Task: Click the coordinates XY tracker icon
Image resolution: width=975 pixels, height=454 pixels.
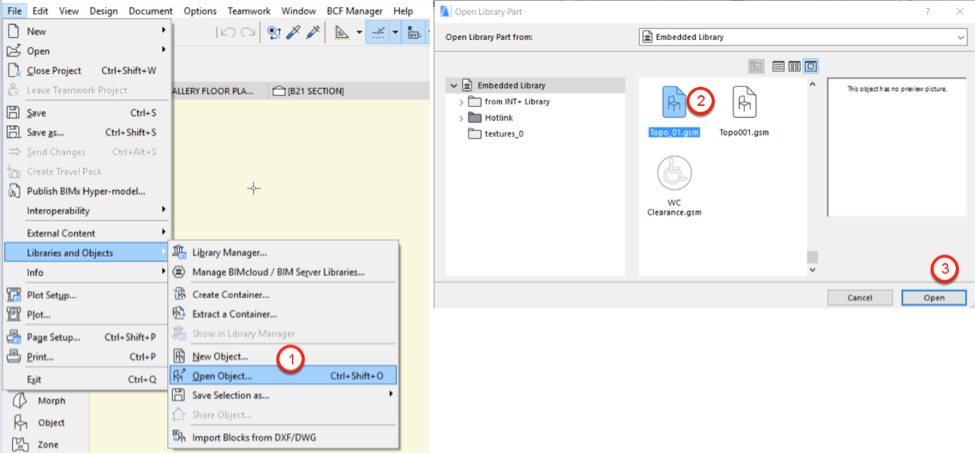Action: click(413, 32)
